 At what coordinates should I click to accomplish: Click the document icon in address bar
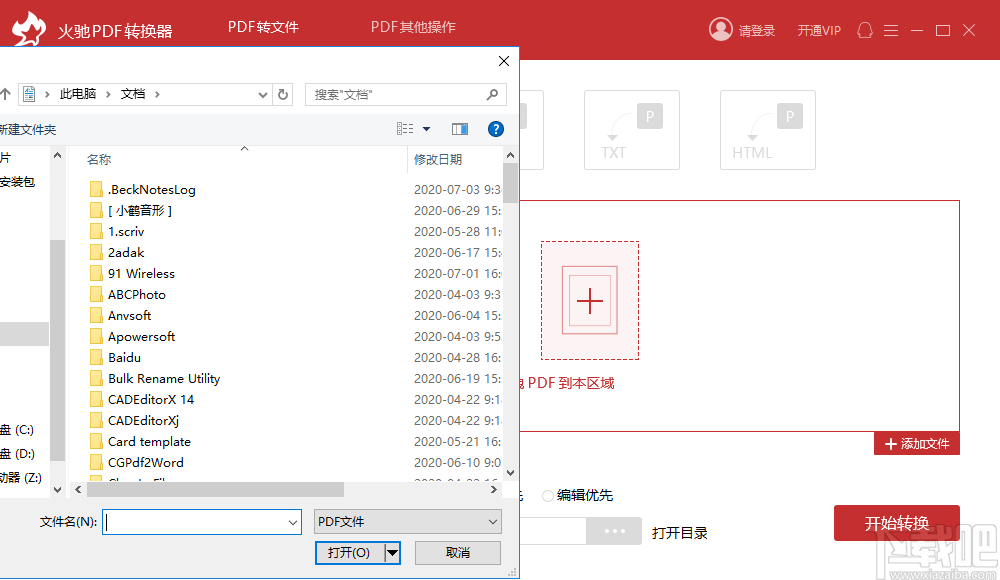pos(29,94)
